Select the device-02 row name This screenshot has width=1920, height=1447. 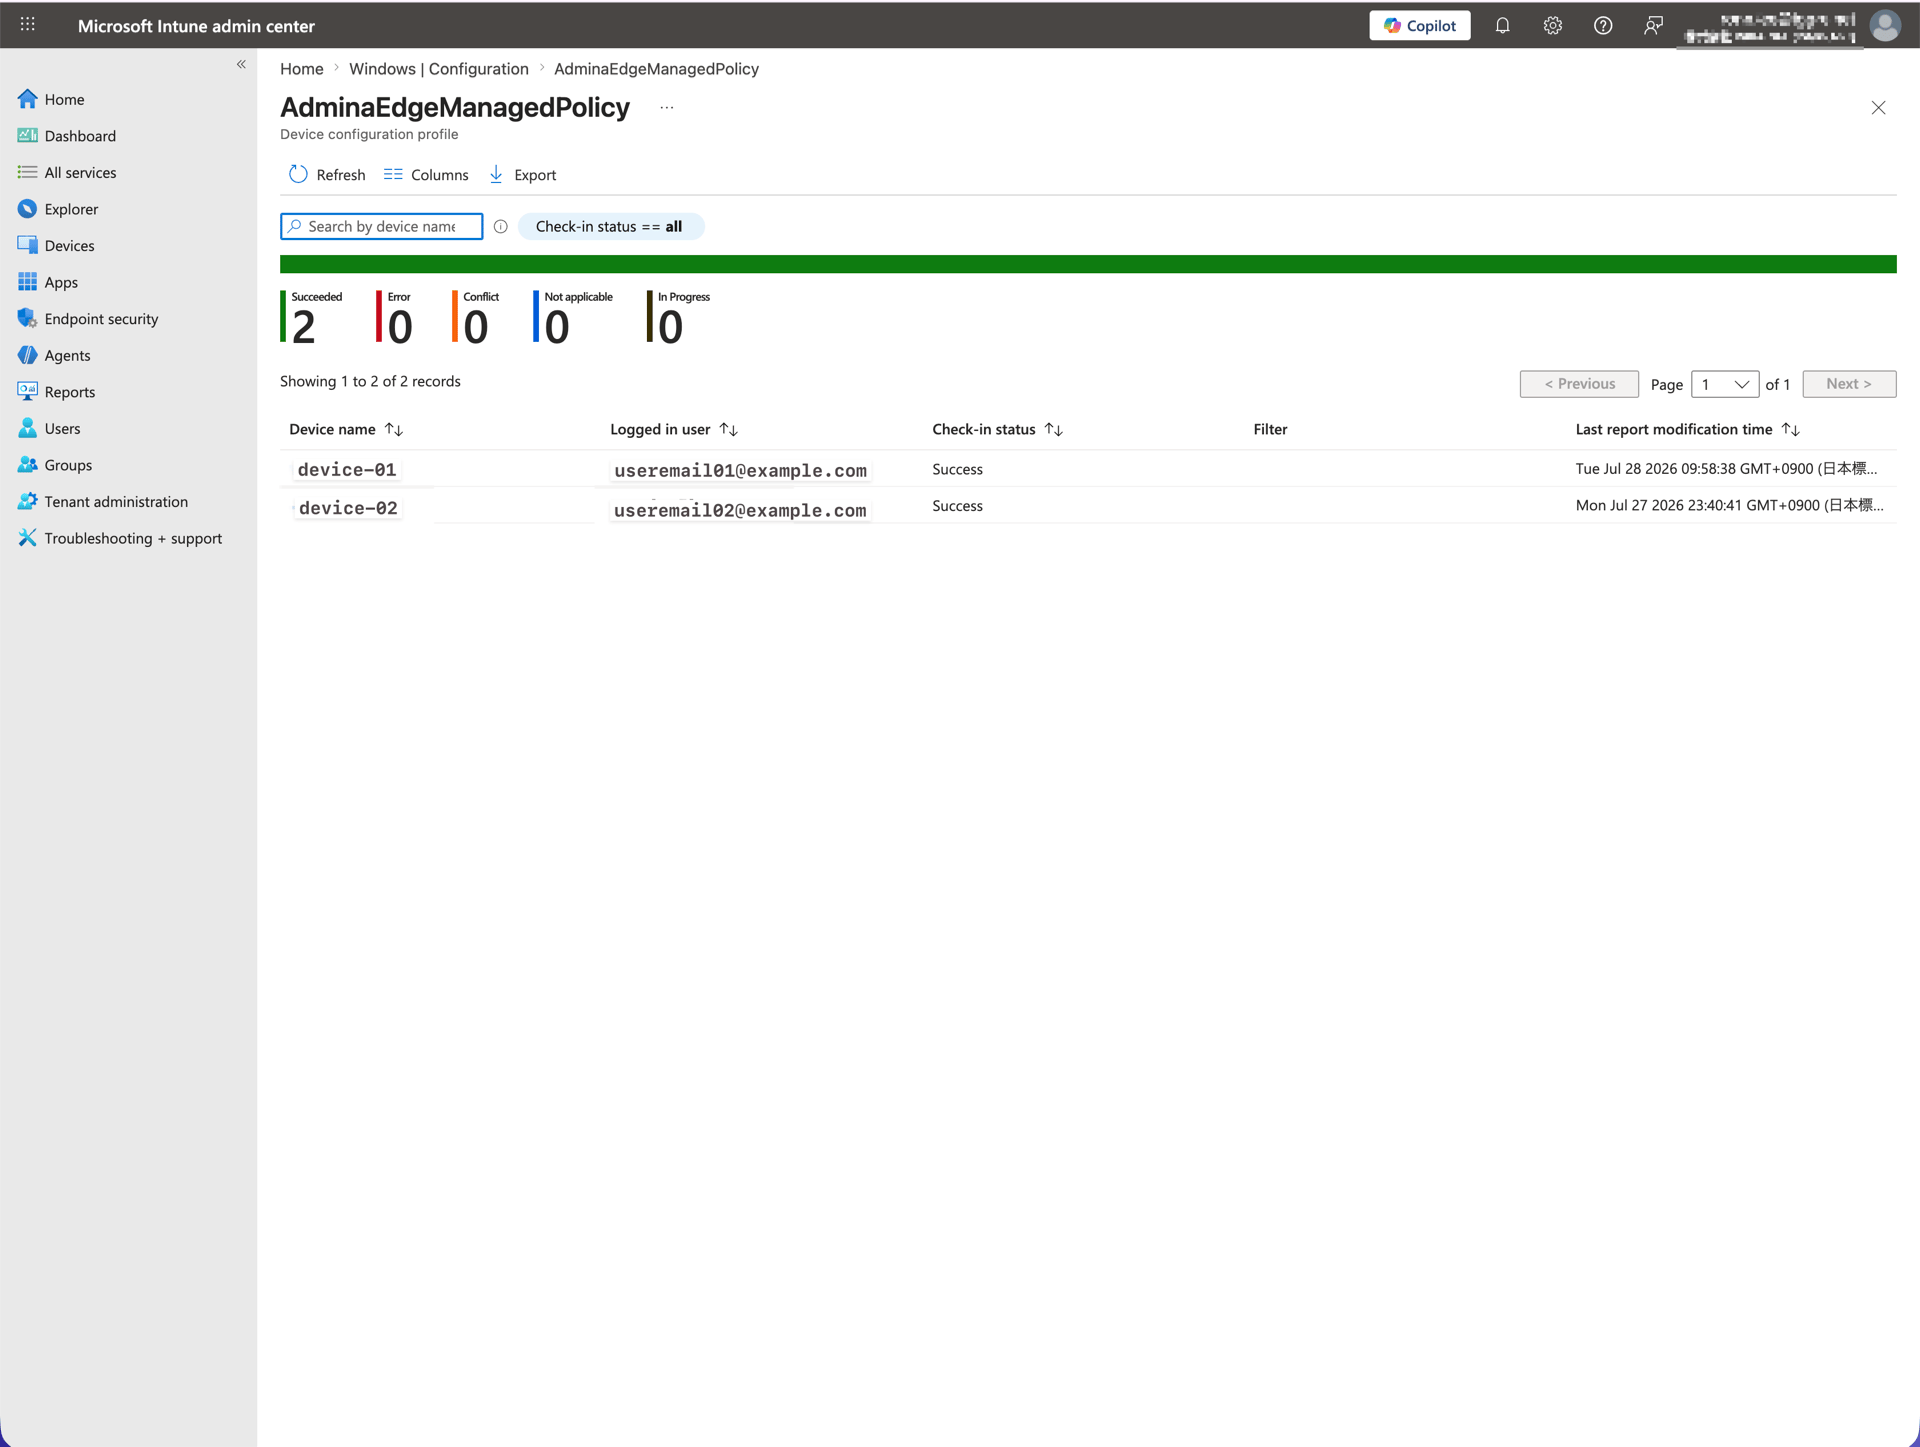[x=348, y=509]
